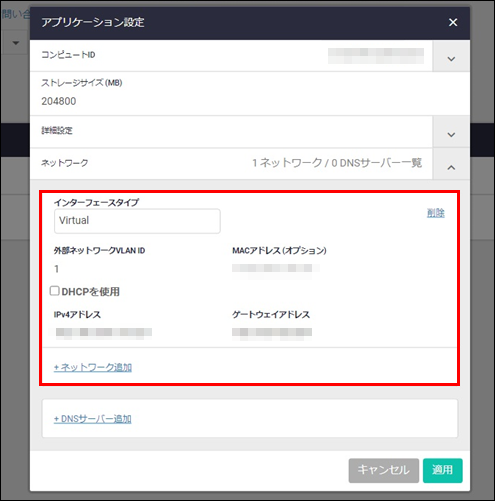Click the 削除 link for this network
Viewport: 495px width, 501px height.
tap(436, 213)
